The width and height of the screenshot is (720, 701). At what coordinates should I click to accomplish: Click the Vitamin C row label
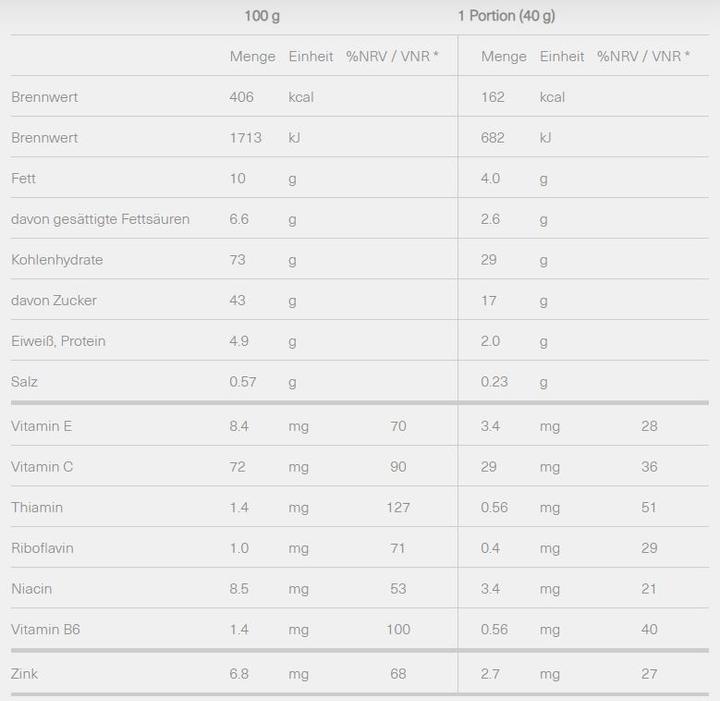[x=42, y=467]
